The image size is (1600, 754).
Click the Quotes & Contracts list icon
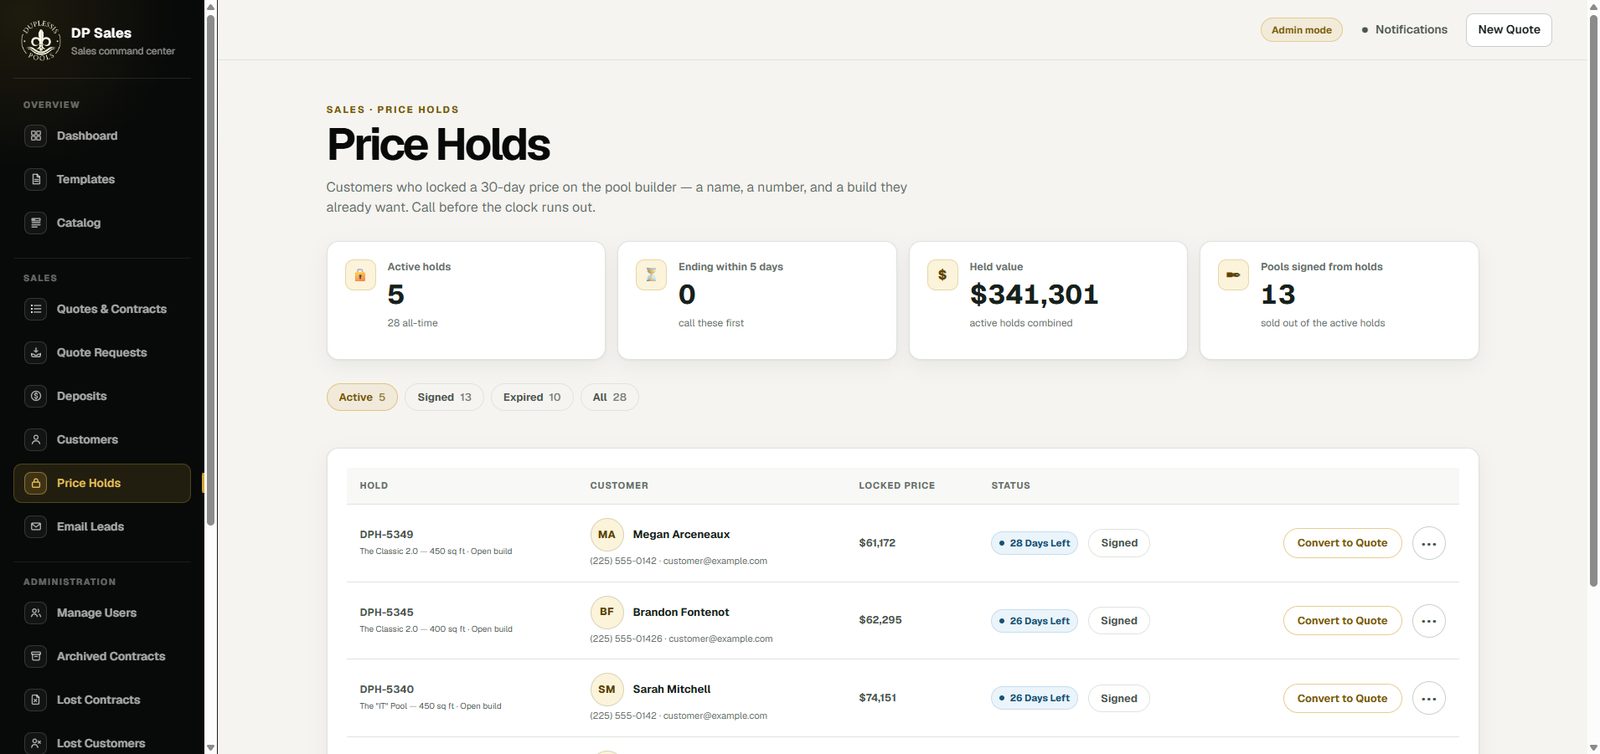coord(36,309)
